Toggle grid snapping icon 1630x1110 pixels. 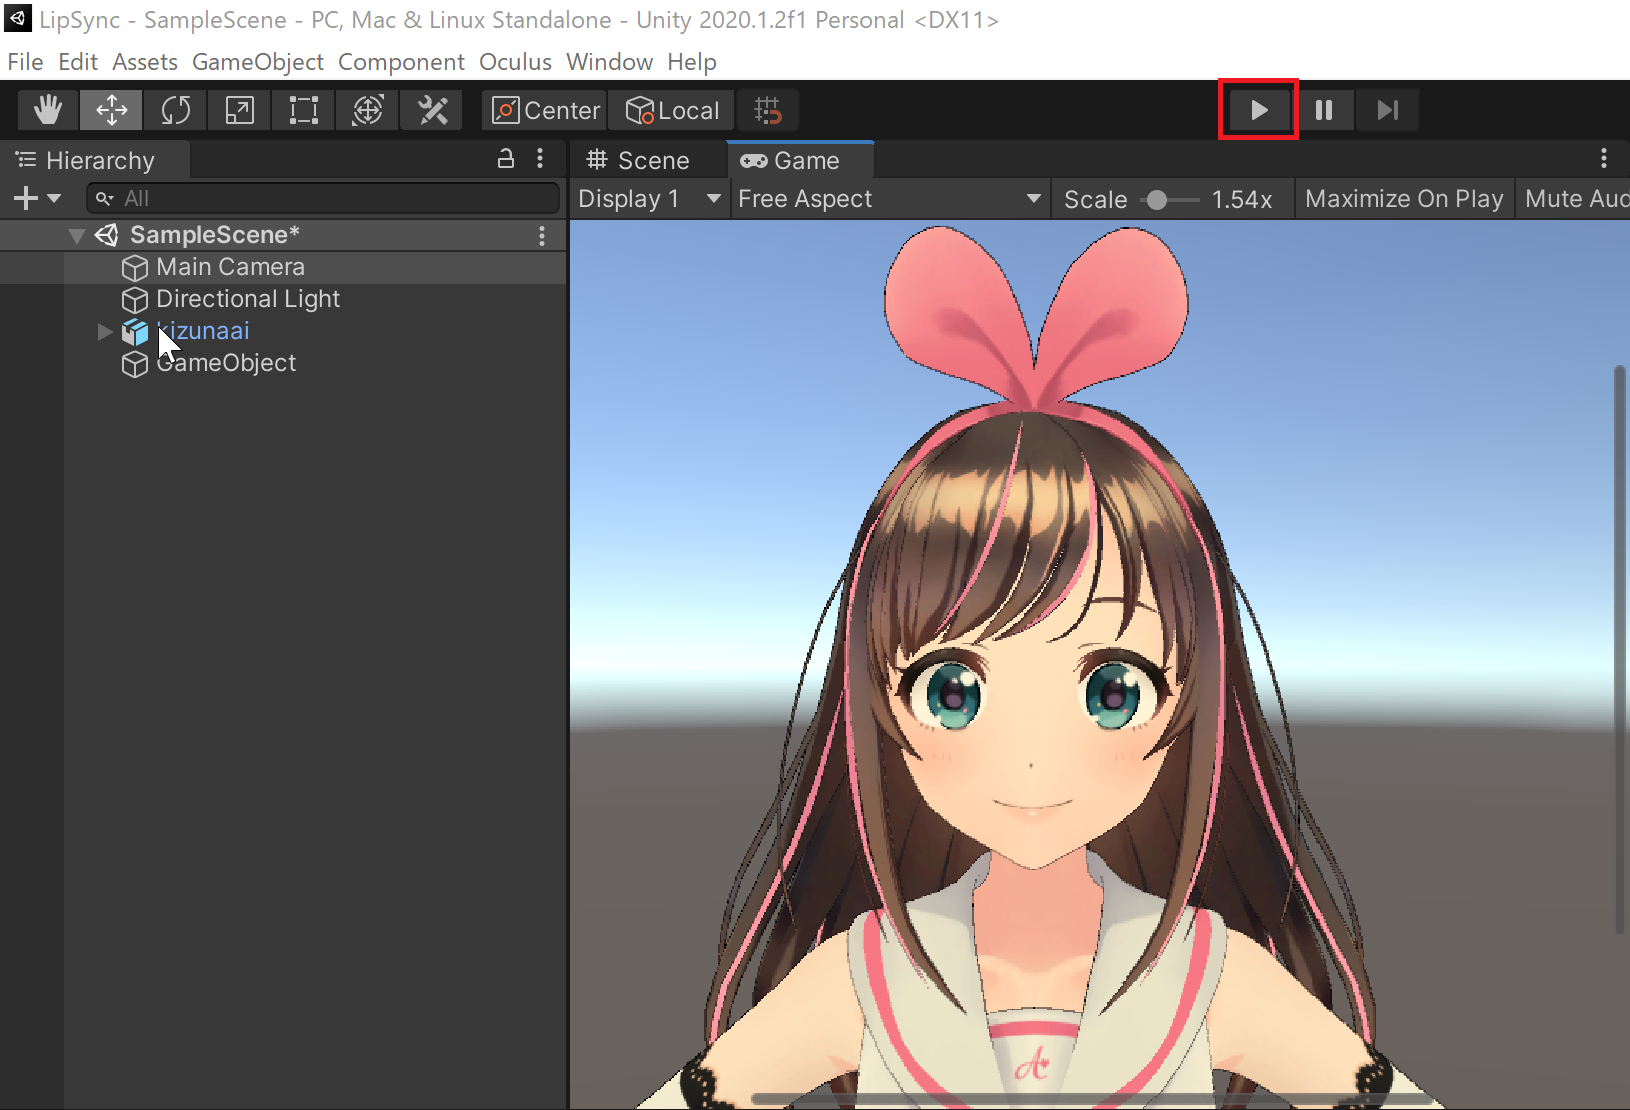coord(767,110)
